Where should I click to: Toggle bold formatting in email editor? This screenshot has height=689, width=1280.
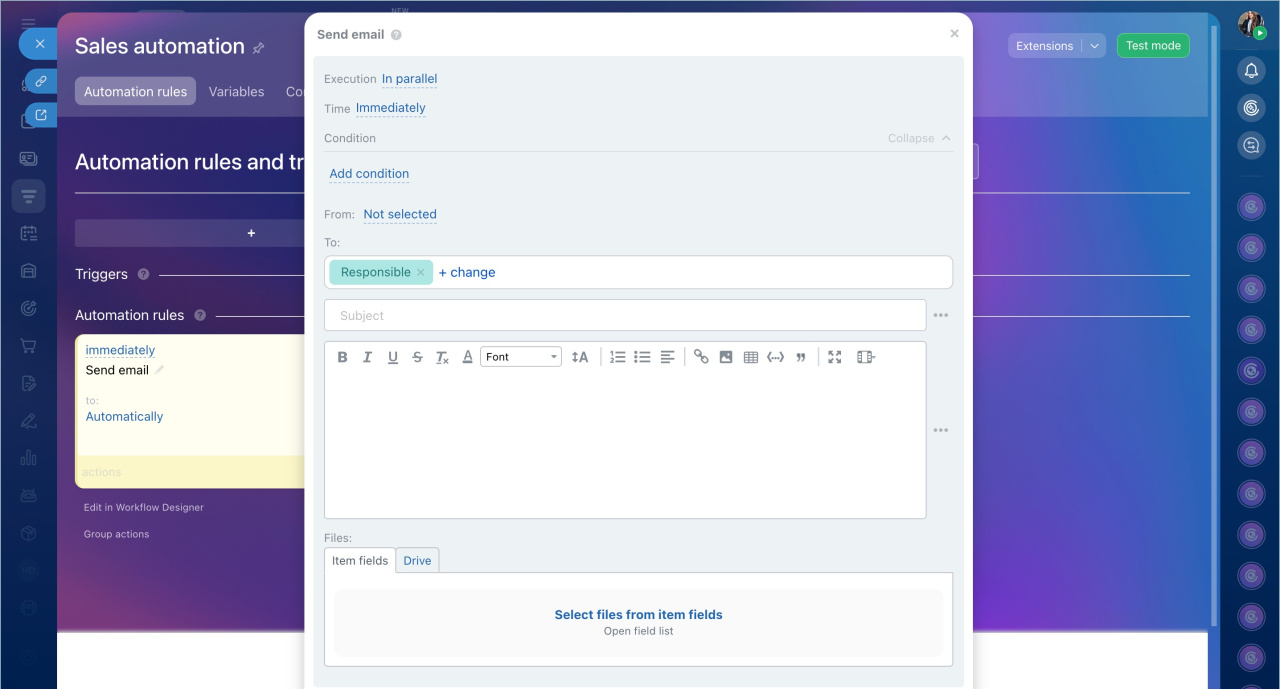pyautogui.click(x=342, y=357)
